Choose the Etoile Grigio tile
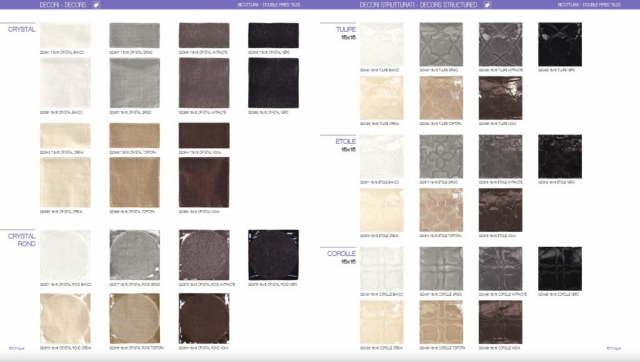Screen dimensions: 640x362 click(441, 157)
